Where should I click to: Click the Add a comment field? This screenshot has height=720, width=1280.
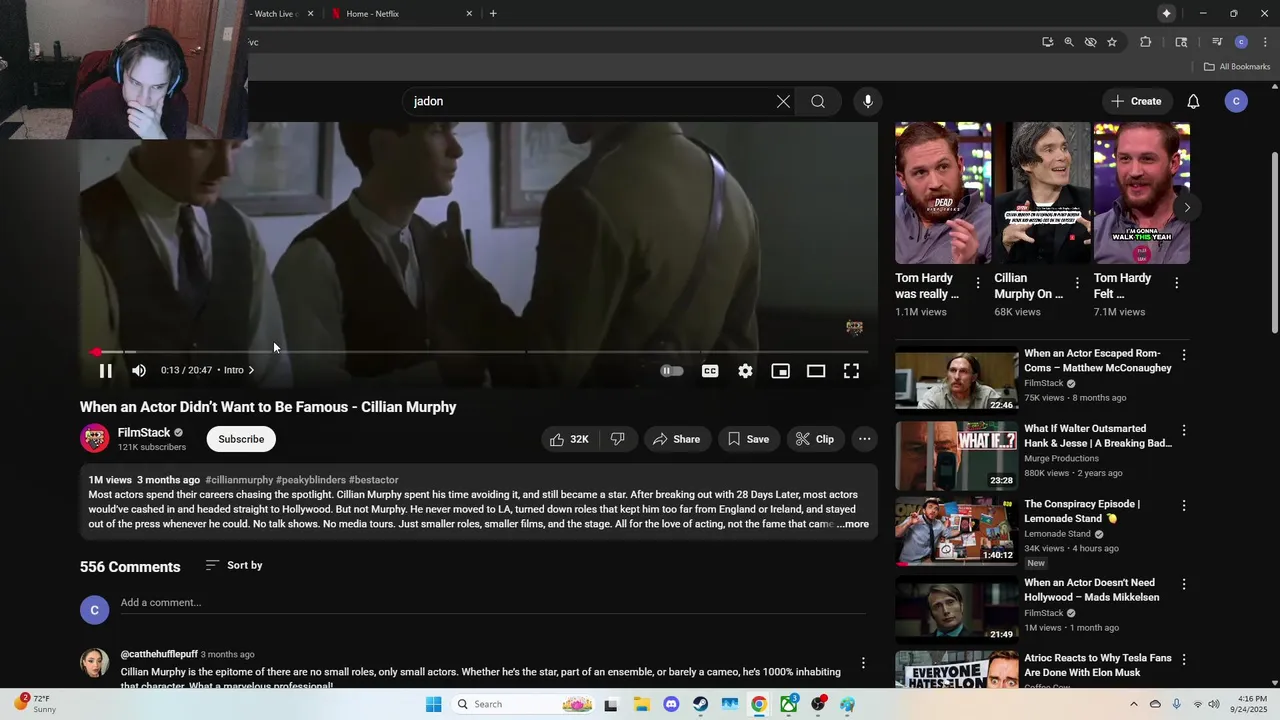point(493,603)
